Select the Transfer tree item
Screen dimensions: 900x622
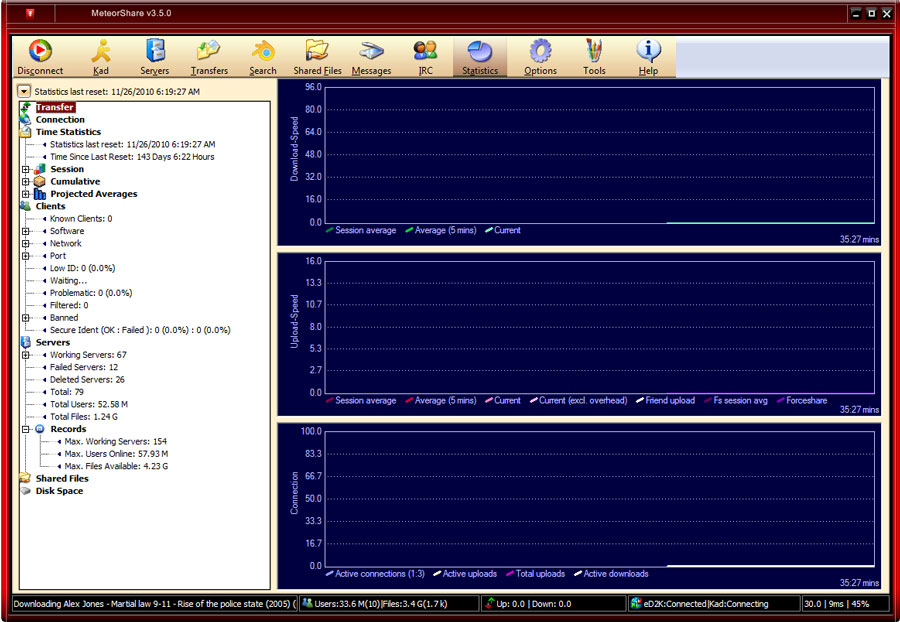[55, 107]
